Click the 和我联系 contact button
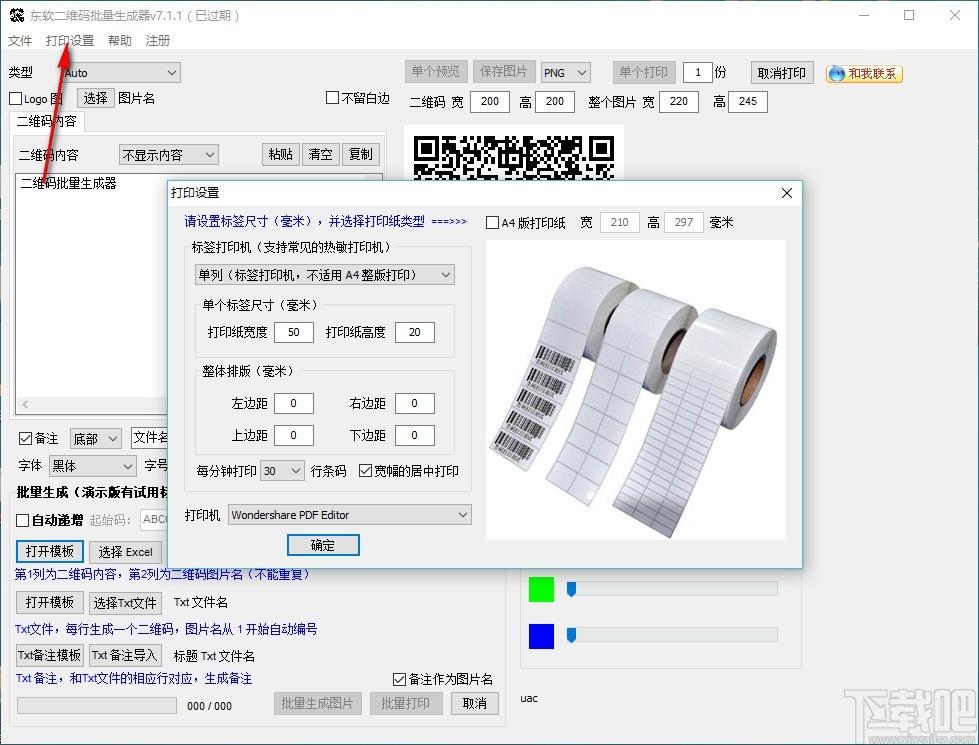Screen dimensions: 979x745 point(864,74)
